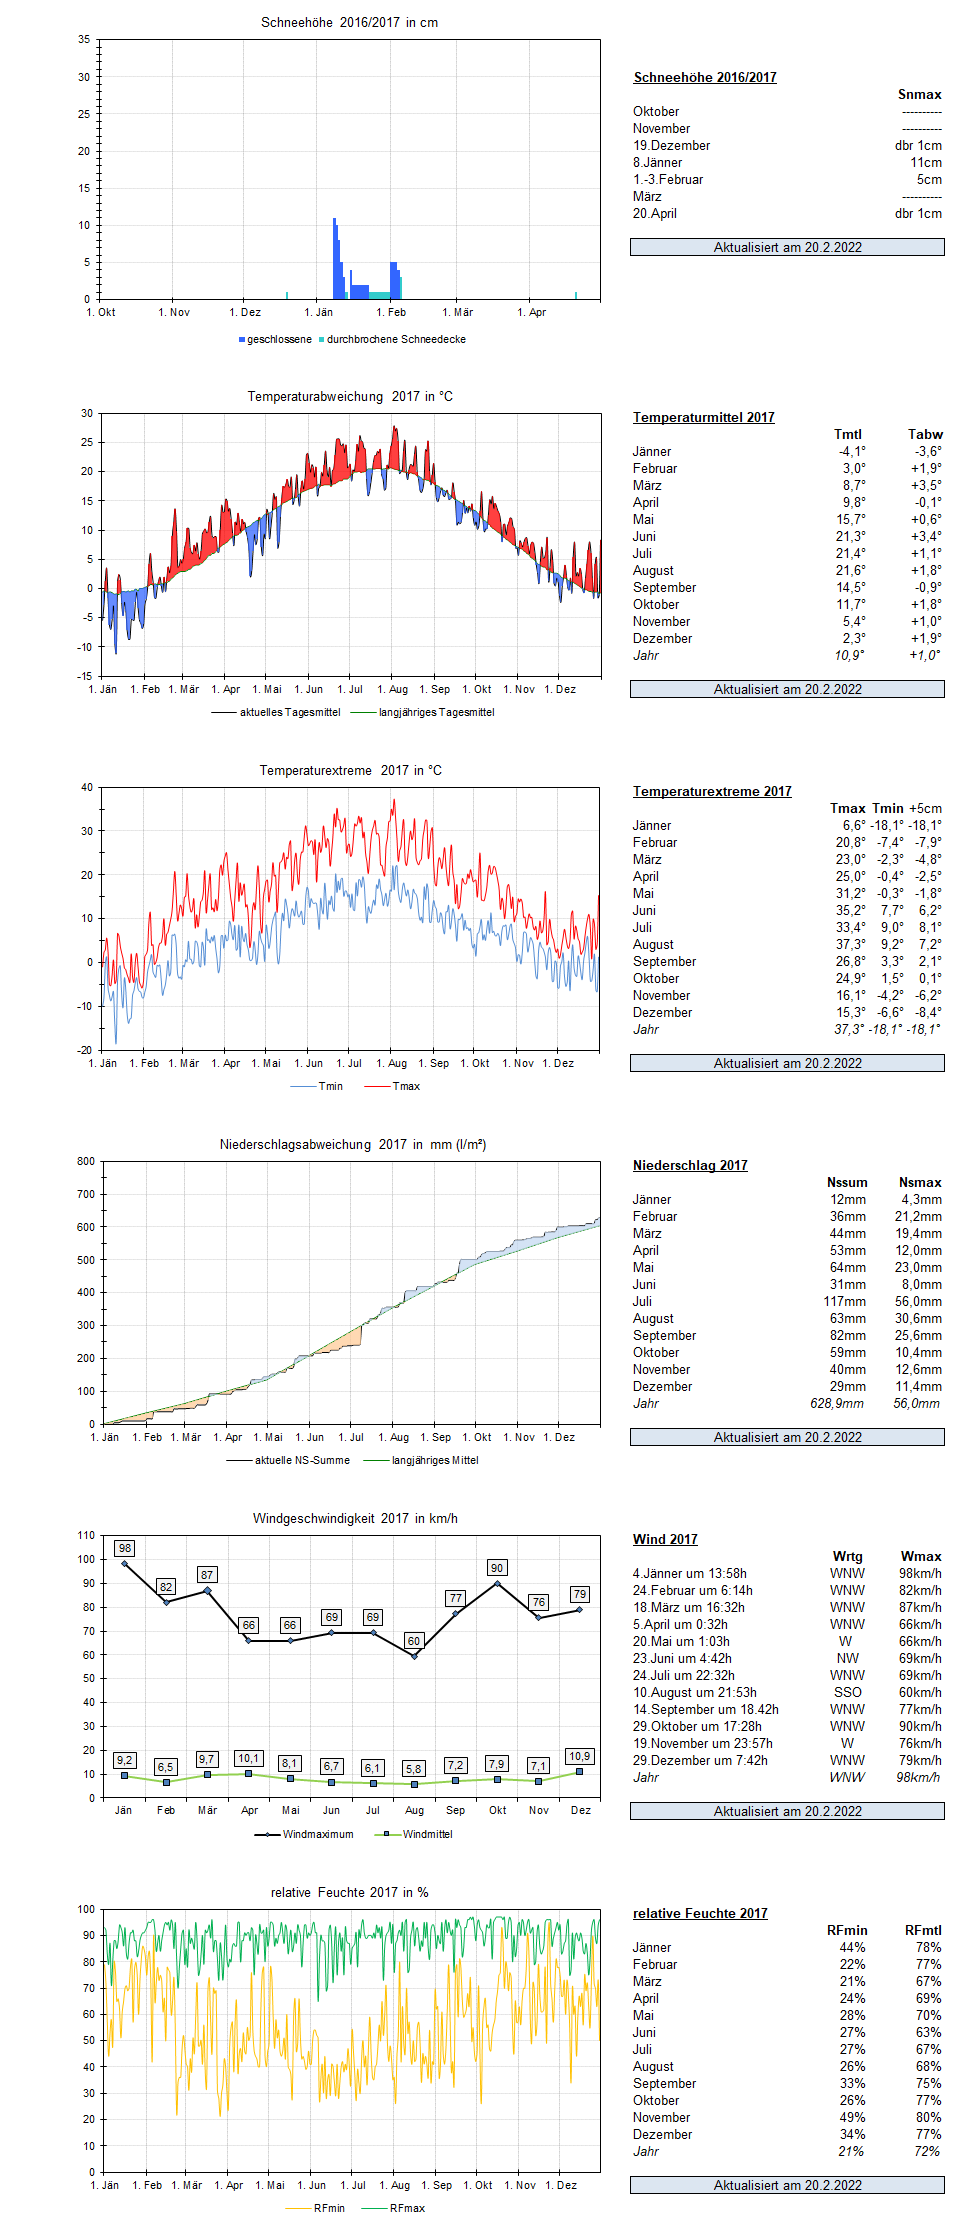Click the '8.Jänner' row in the snow table
The height and width of the screenshot is (2228, 957).
click(x=787, y=162)
